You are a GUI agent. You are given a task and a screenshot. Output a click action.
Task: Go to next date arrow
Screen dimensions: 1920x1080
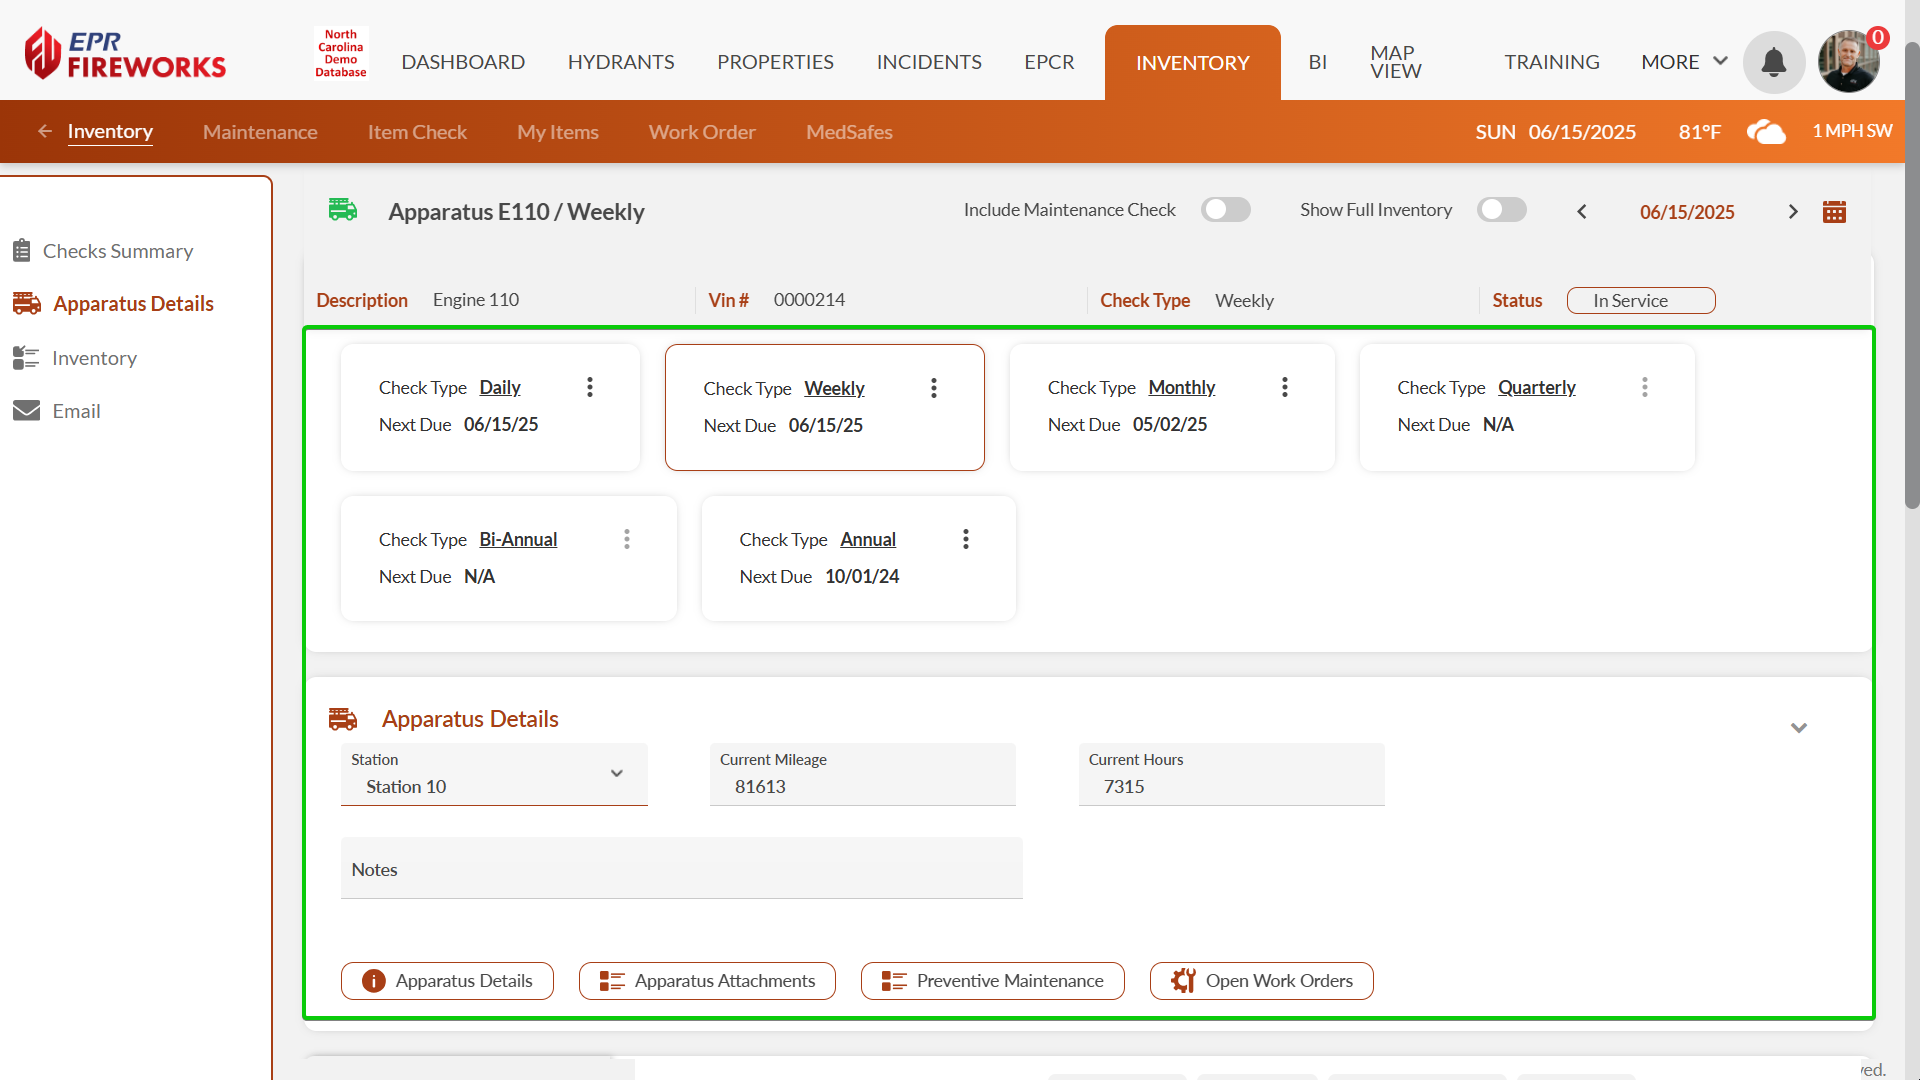click(x=1793, y=212)
